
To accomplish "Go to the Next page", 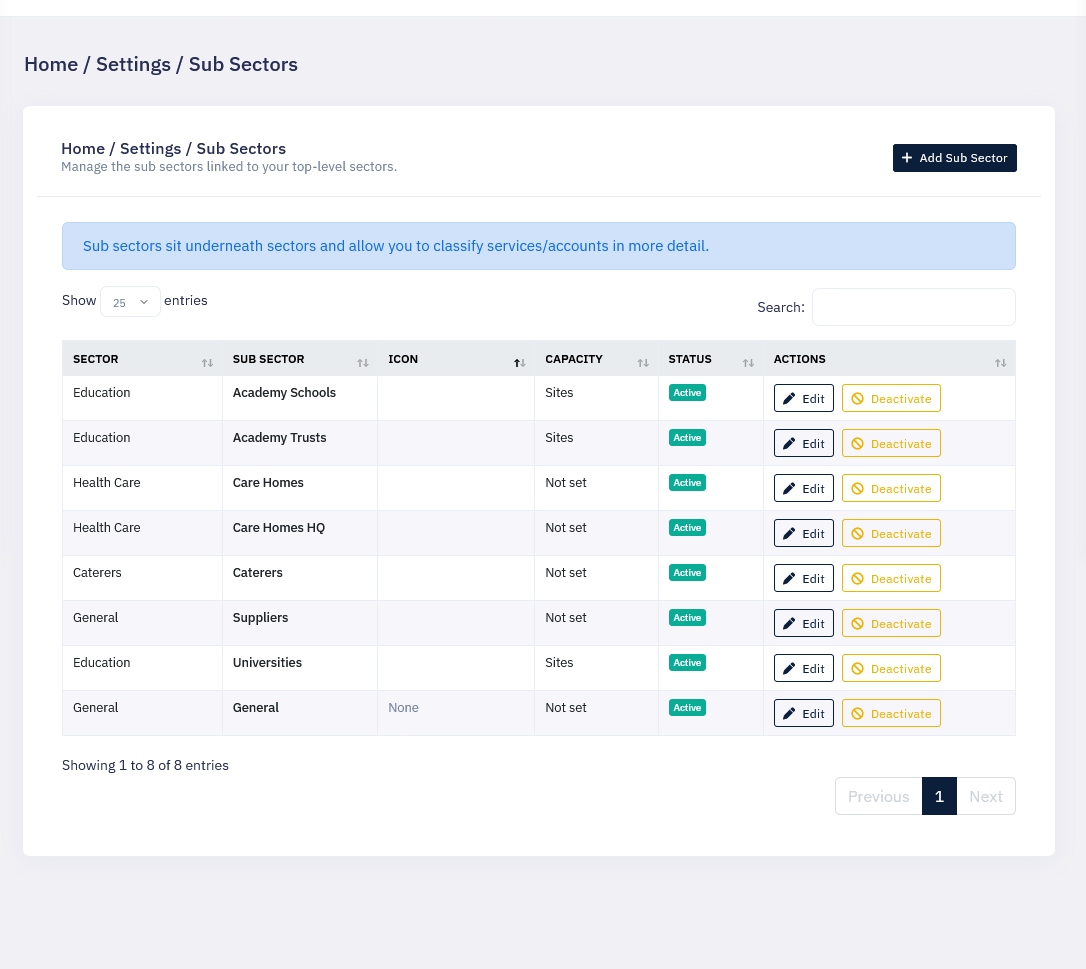I will pyautogui.click(x=986, y=797).
